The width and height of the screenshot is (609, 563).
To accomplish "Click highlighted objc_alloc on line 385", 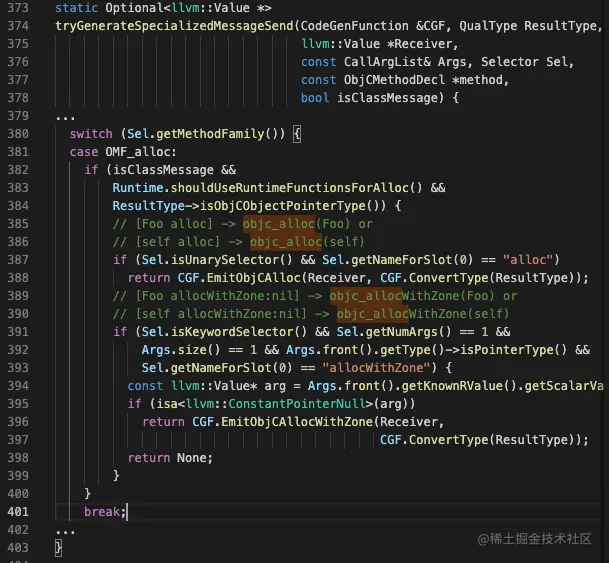I will pos(279,224).
